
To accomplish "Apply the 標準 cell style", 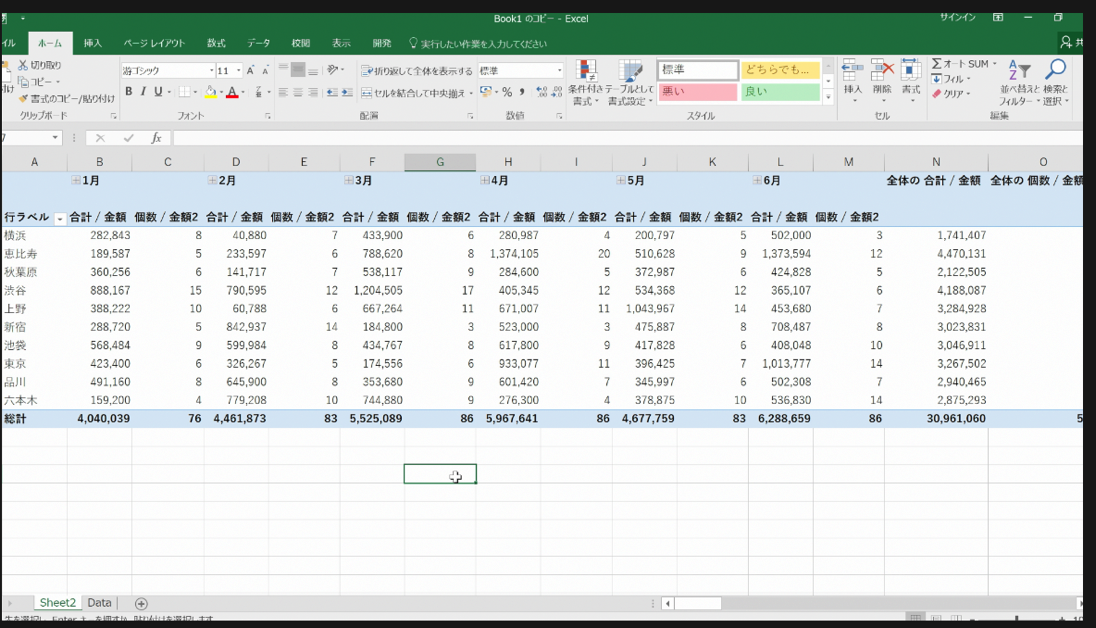I will pyautogui.click(x=698, y=70).
